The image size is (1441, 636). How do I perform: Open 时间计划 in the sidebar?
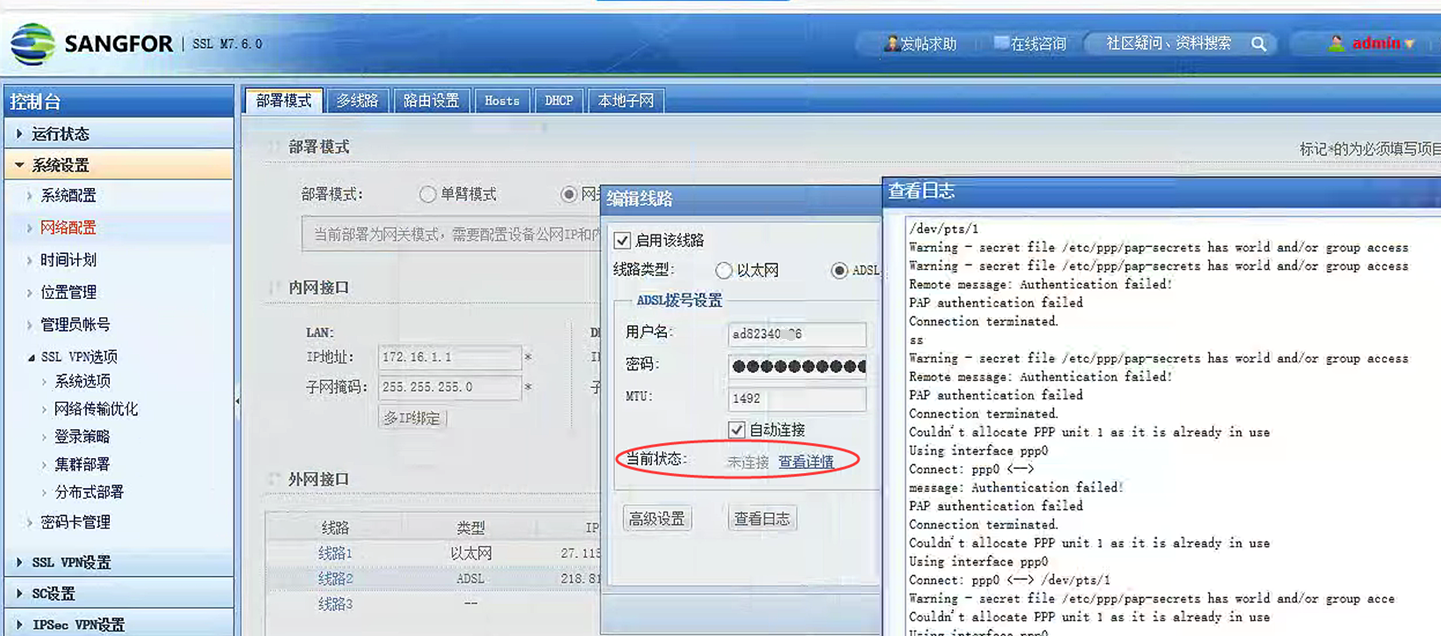(68, 260)
